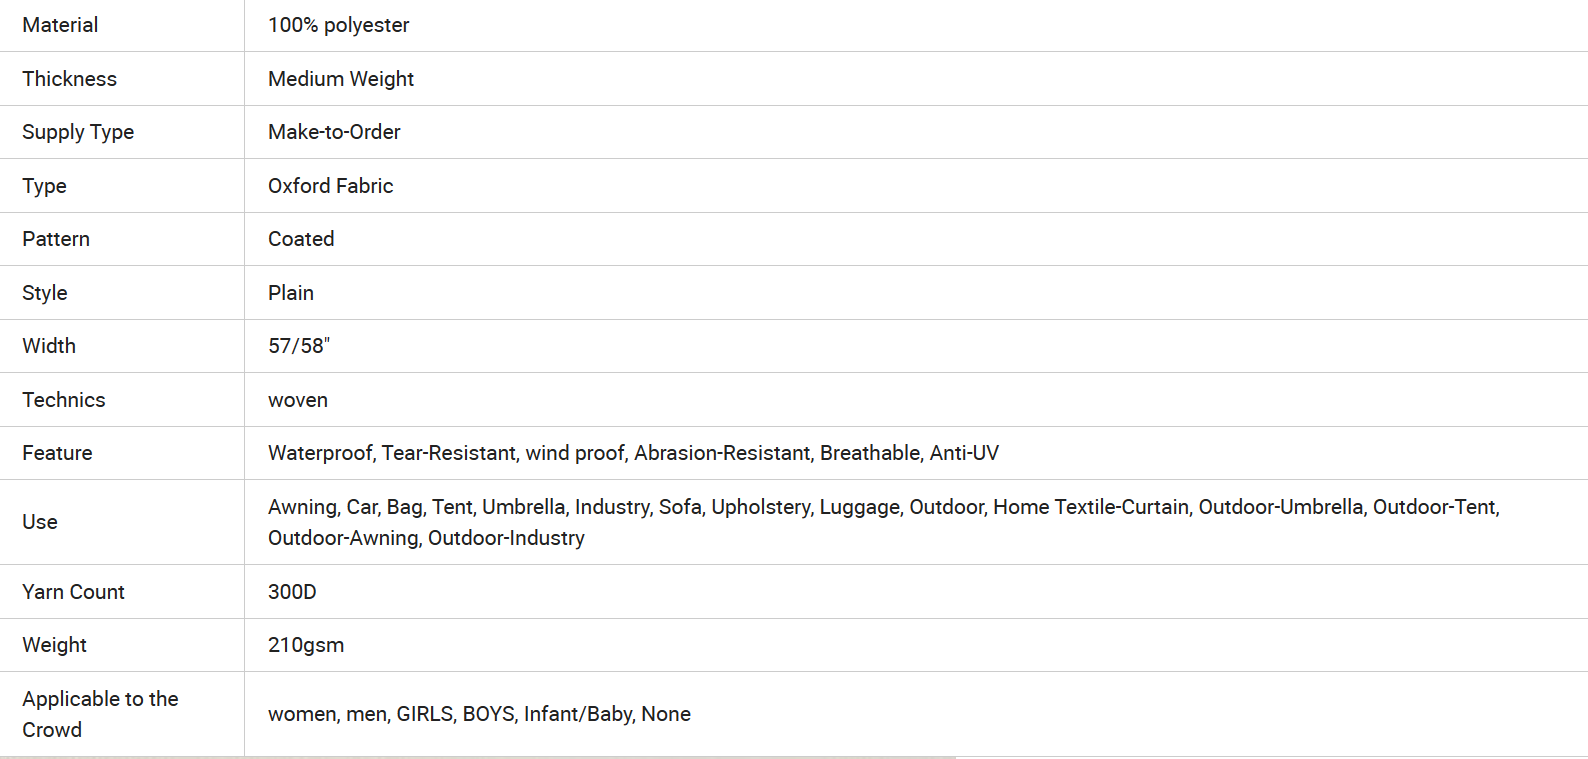Click the Pattern row label

click(x=56, y=239)
